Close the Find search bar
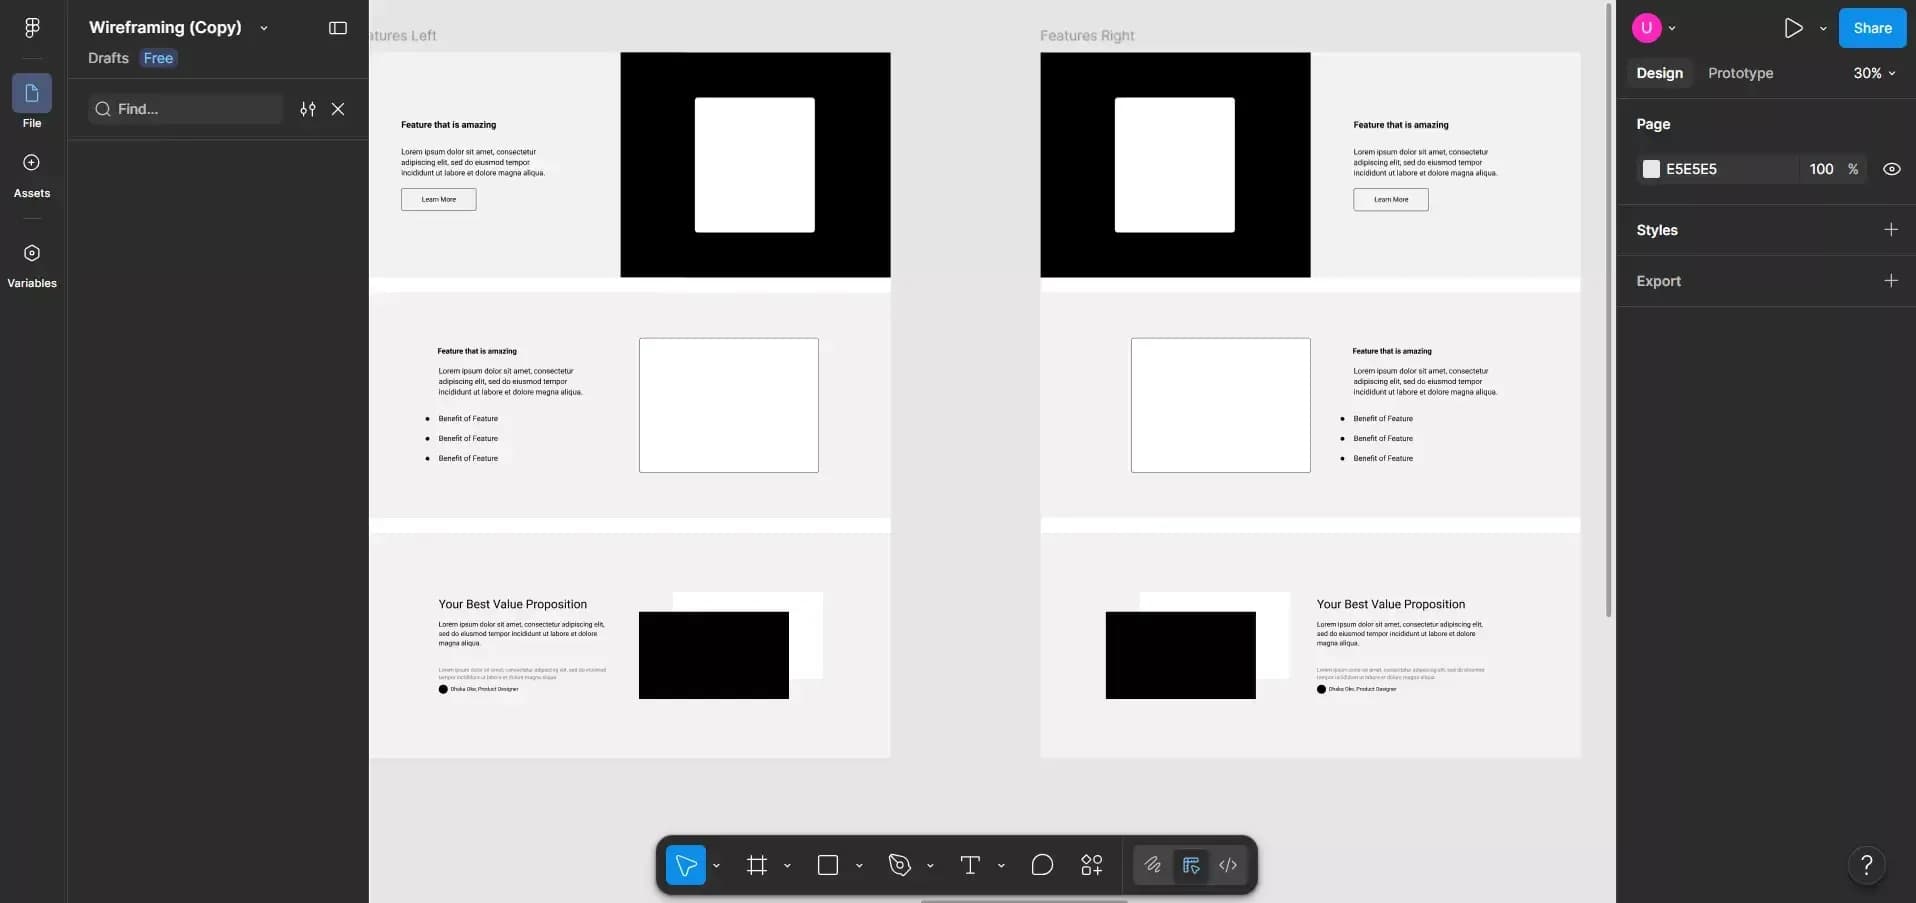 click(338, 109)
